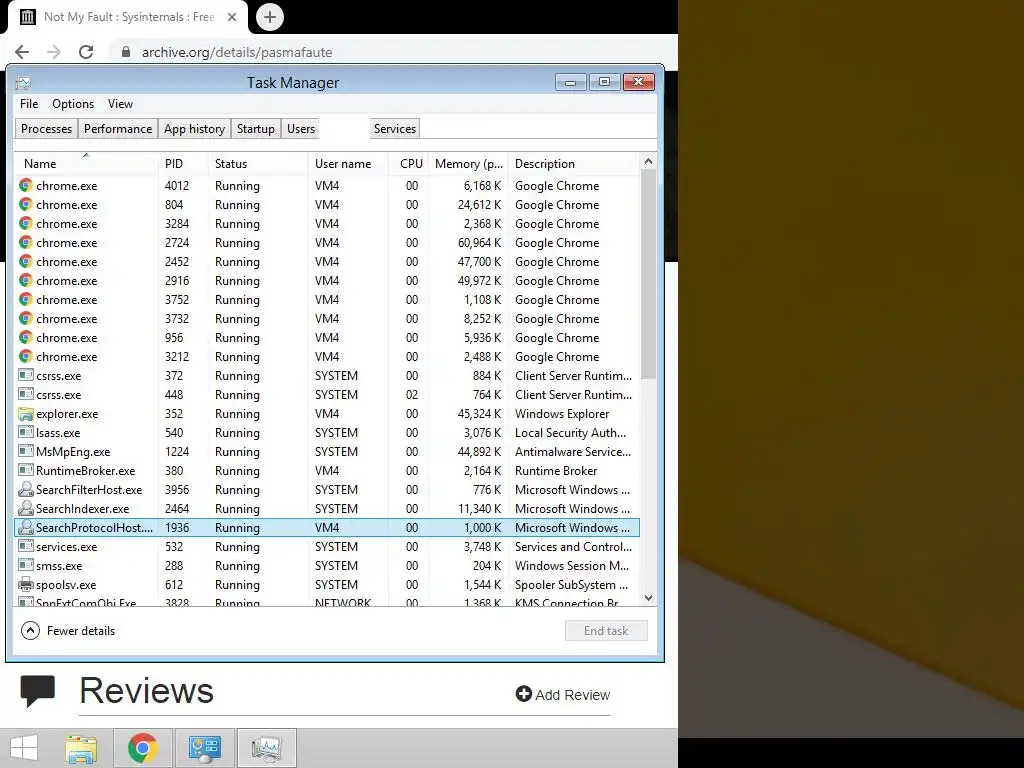Select MsMpEng.exe process name
This screenshot has width=1024, height=768.
point(73,451)
